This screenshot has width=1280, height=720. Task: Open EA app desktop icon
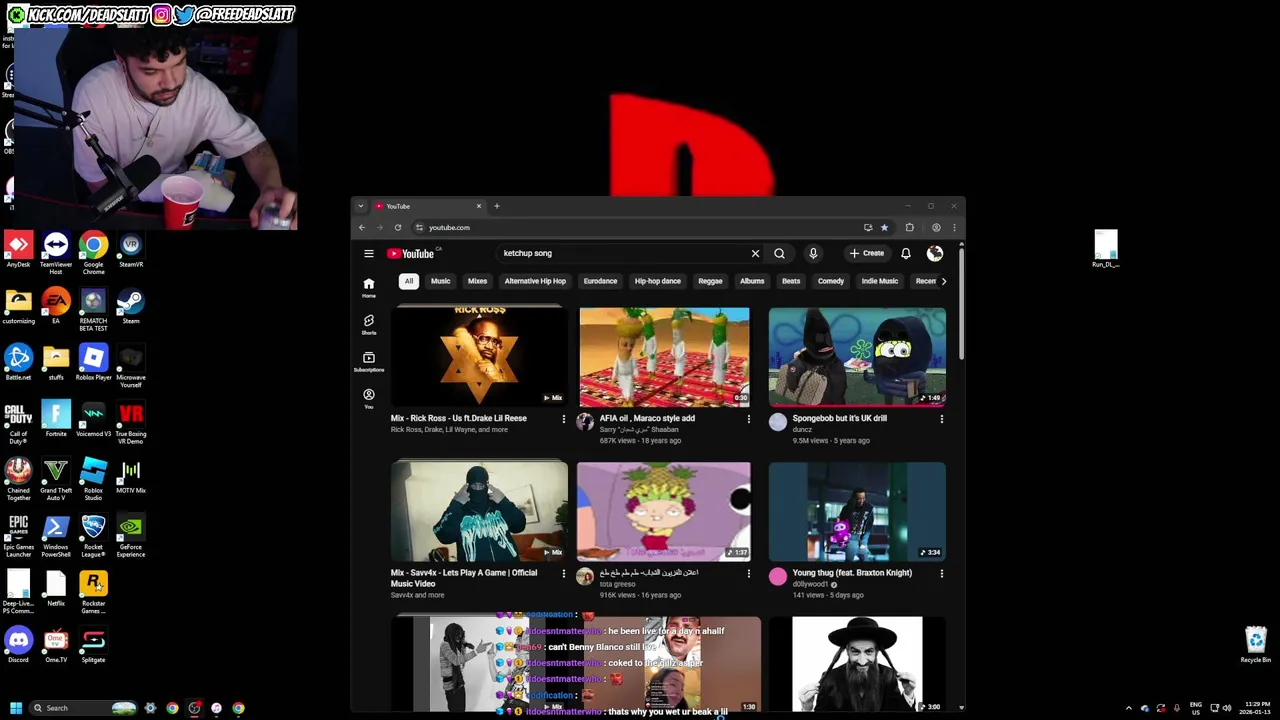point(56,306)
